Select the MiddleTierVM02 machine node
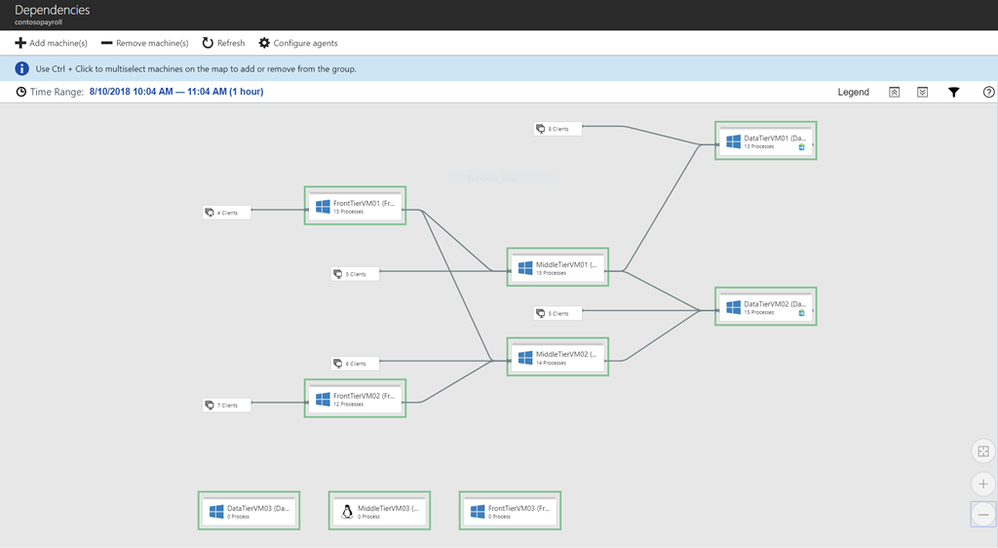Viewport: 998px width, 548px height. (558, 357)
